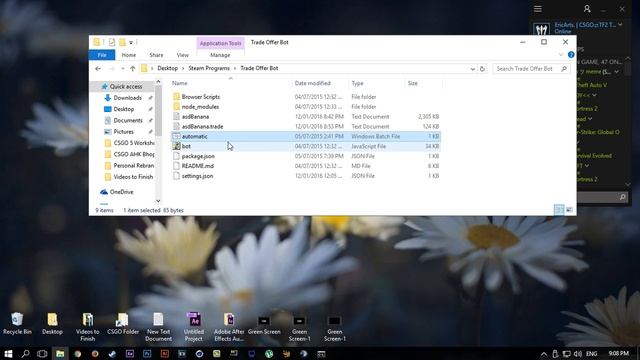The width and height of the screenshot is (640, 360).
Task: Click the forward navigation arrow
Action: coord(112,69)
